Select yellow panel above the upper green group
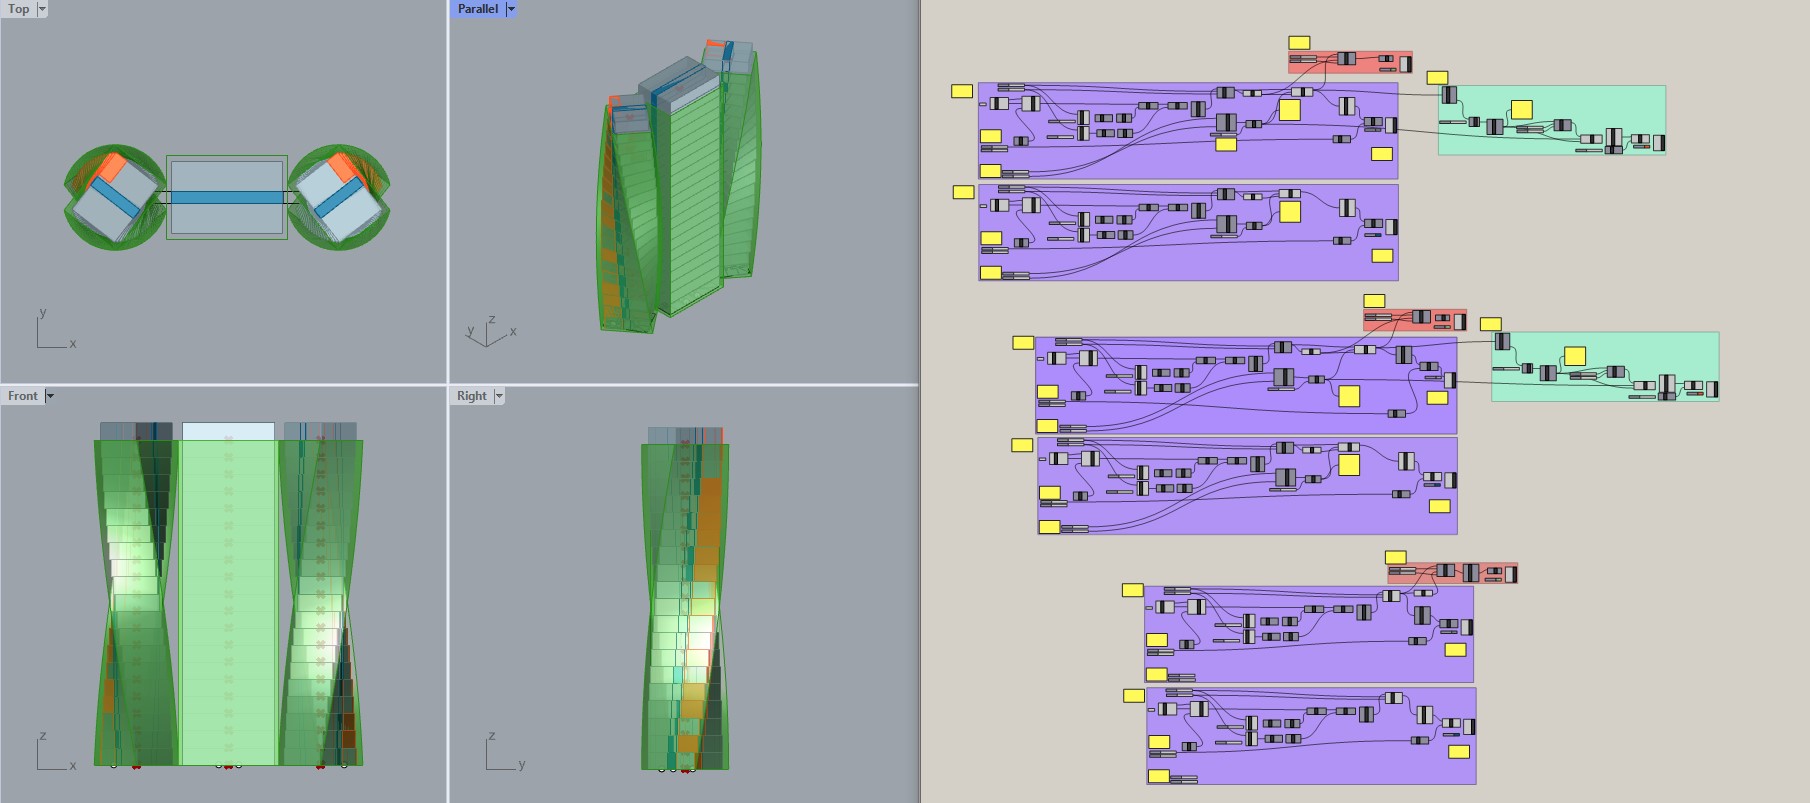The width and height of the screenshot is (1810, 803). pos(1437,78)
